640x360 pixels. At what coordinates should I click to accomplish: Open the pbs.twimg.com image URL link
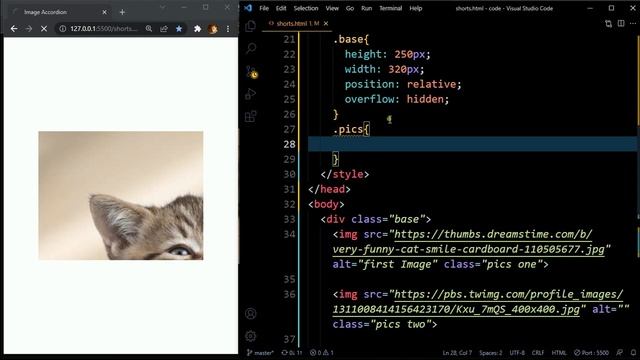click(x=478, y=302)
